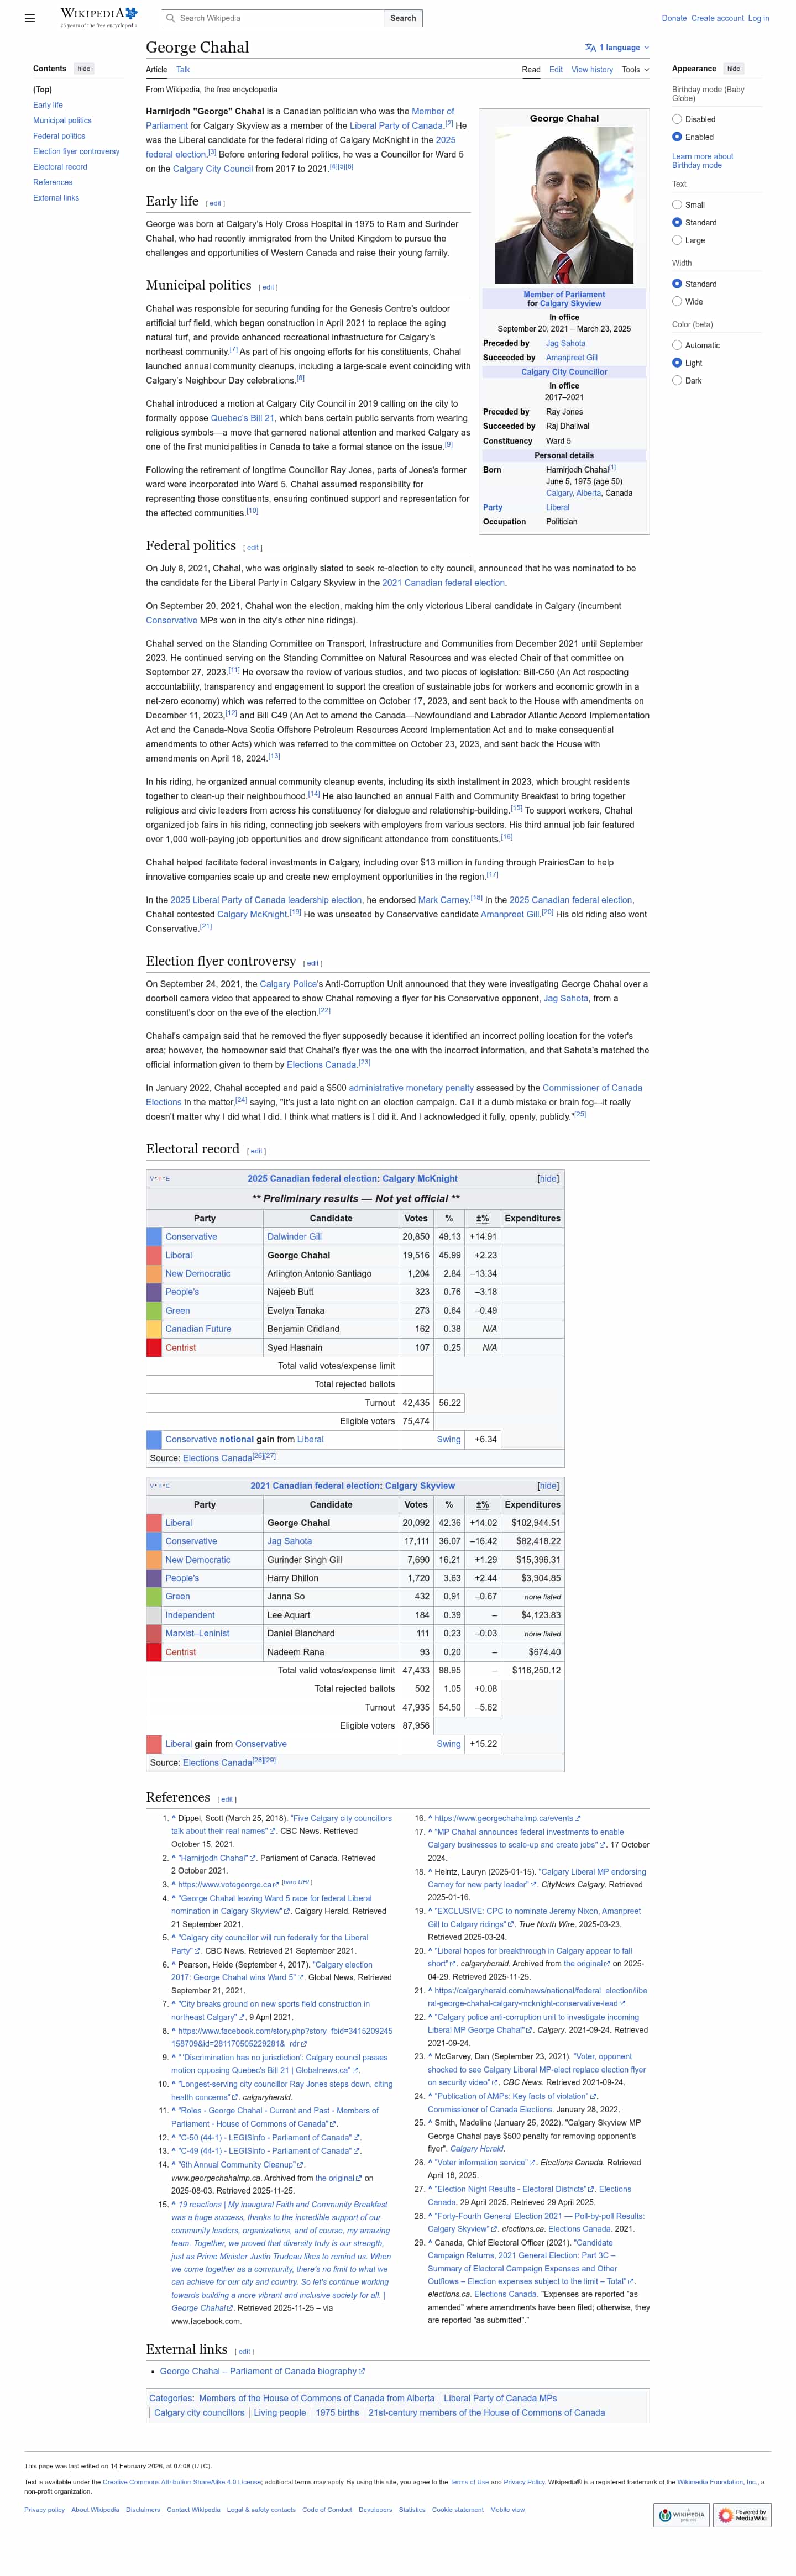
Task: Open Amanpreet Gill link in infobox
Action: (x=572, y=357)
